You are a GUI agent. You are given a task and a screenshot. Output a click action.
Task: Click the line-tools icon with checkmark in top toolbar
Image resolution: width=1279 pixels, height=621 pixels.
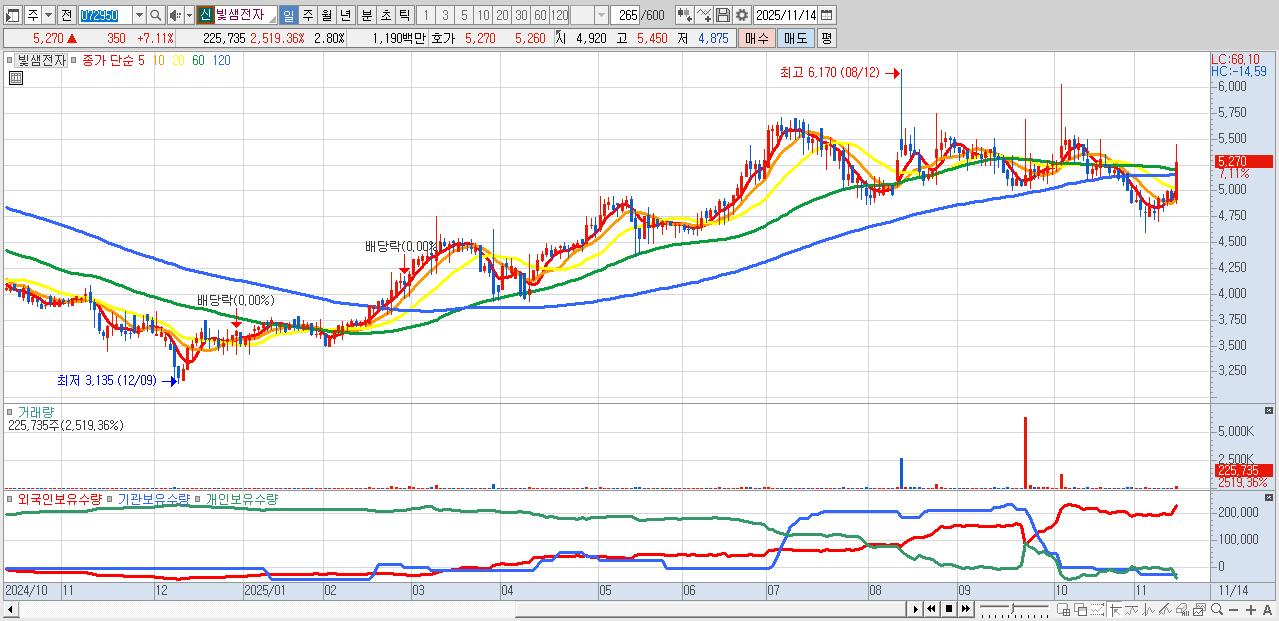704,15
